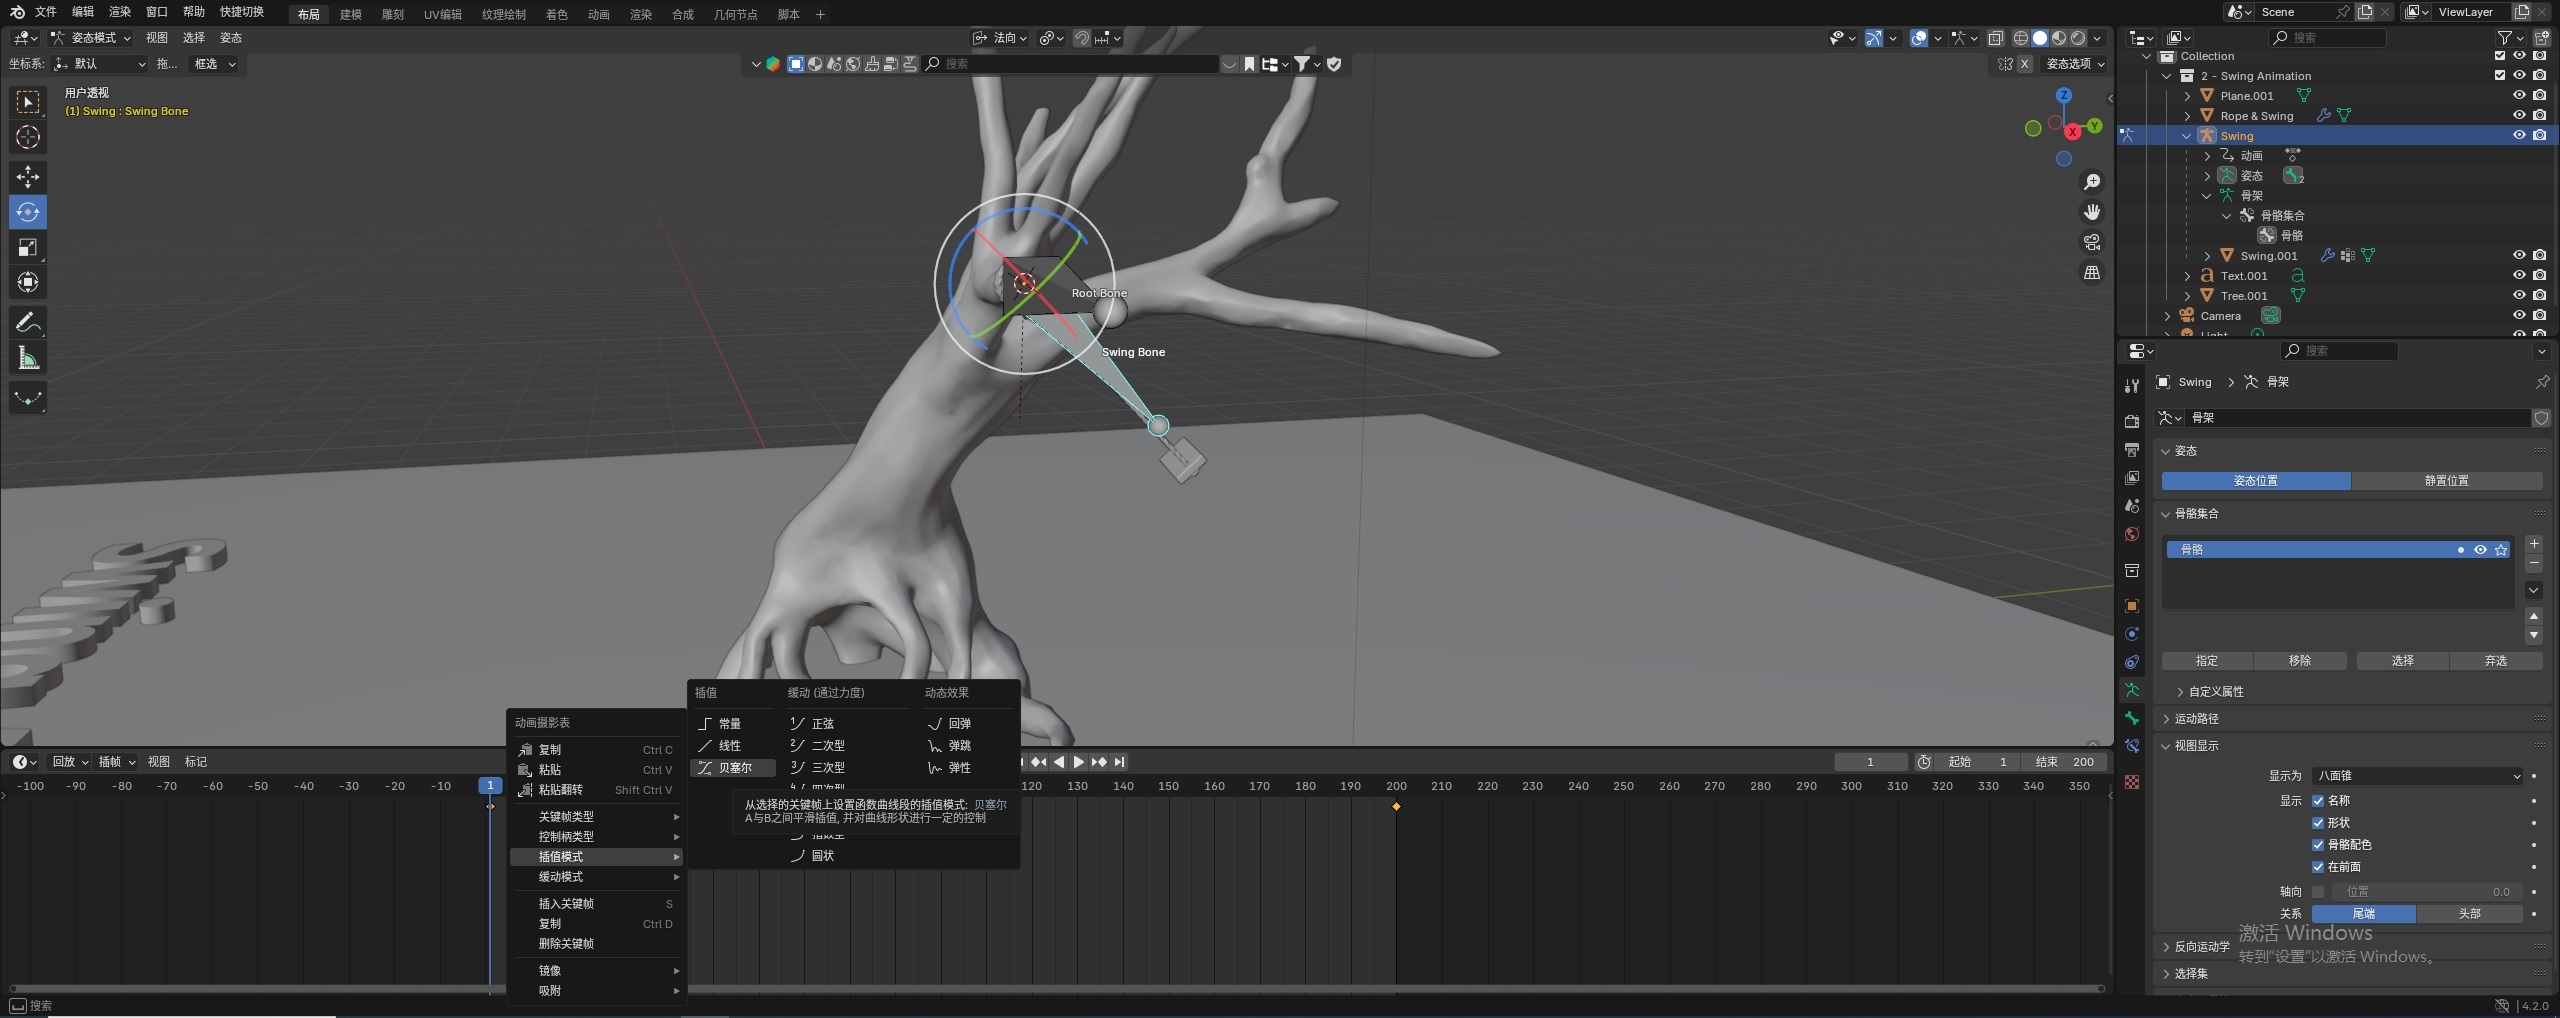The height and width of the screenshot is (1018, 2560).
Task: Switch to material preview shading
Action: point(2059,38)
